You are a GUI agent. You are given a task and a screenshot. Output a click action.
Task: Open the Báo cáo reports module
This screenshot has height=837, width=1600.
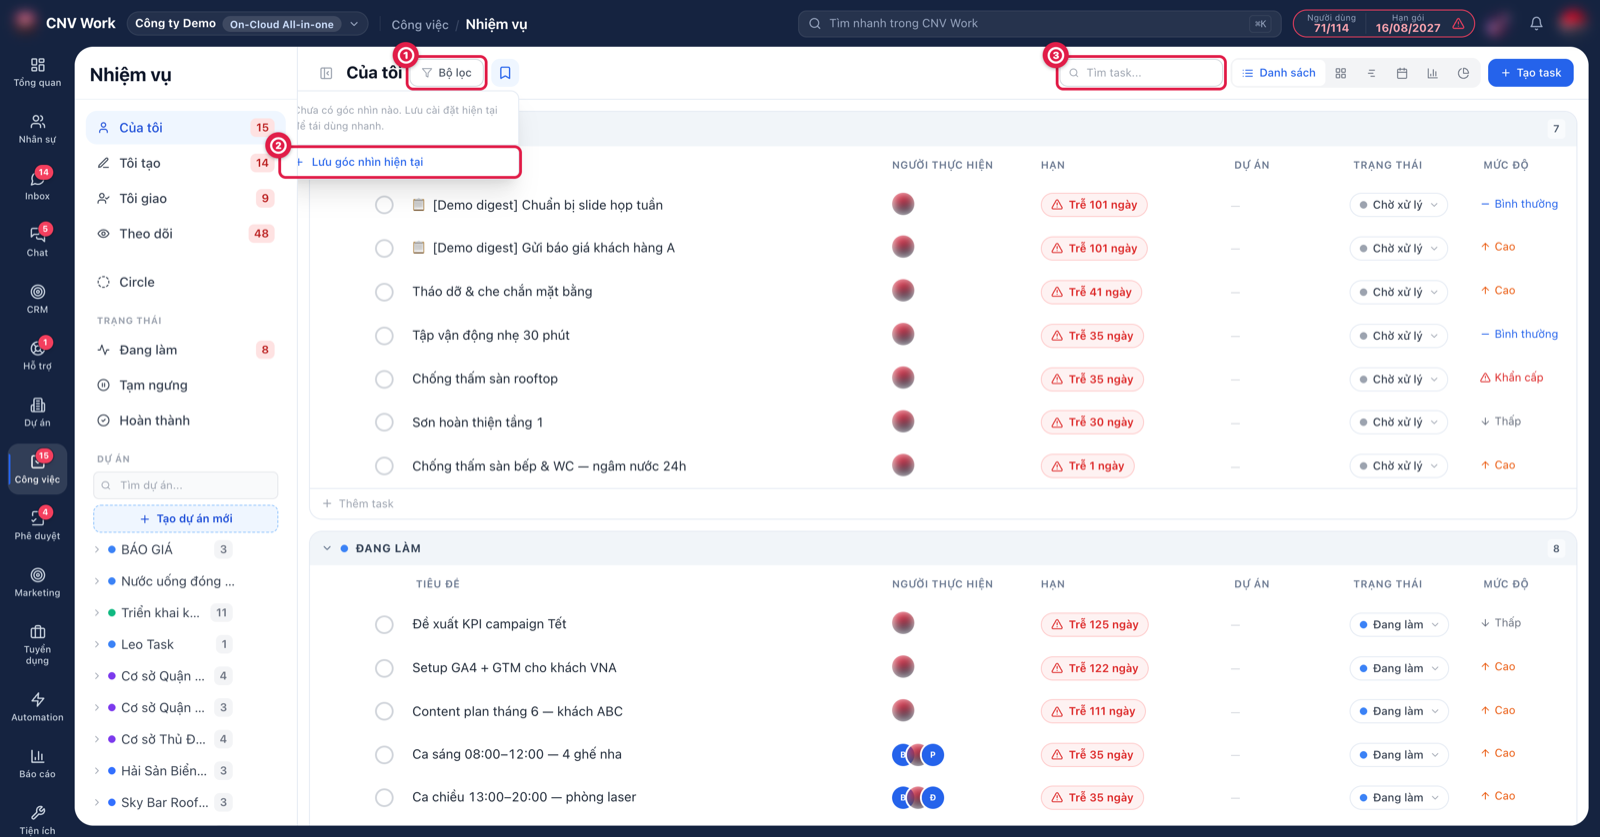(x=37, y=763)
